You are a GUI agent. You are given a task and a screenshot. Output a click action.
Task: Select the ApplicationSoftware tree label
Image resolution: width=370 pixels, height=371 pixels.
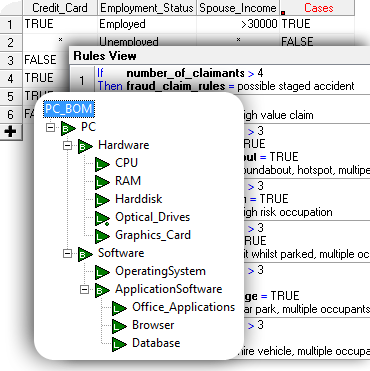169,289
